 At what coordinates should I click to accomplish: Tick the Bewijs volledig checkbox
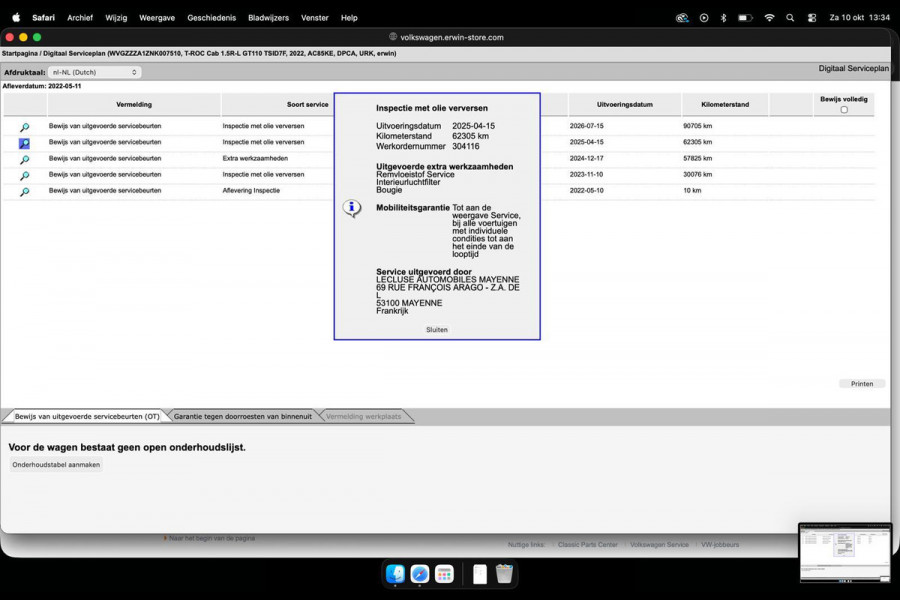[844, 110]
